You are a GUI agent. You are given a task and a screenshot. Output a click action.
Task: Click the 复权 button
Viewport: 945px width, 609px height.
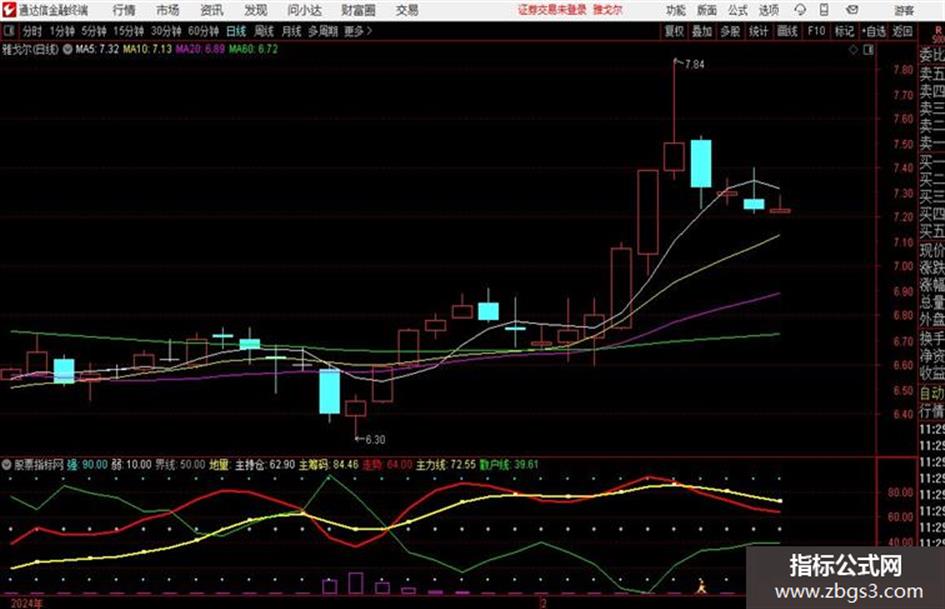[x=674, y=31]
